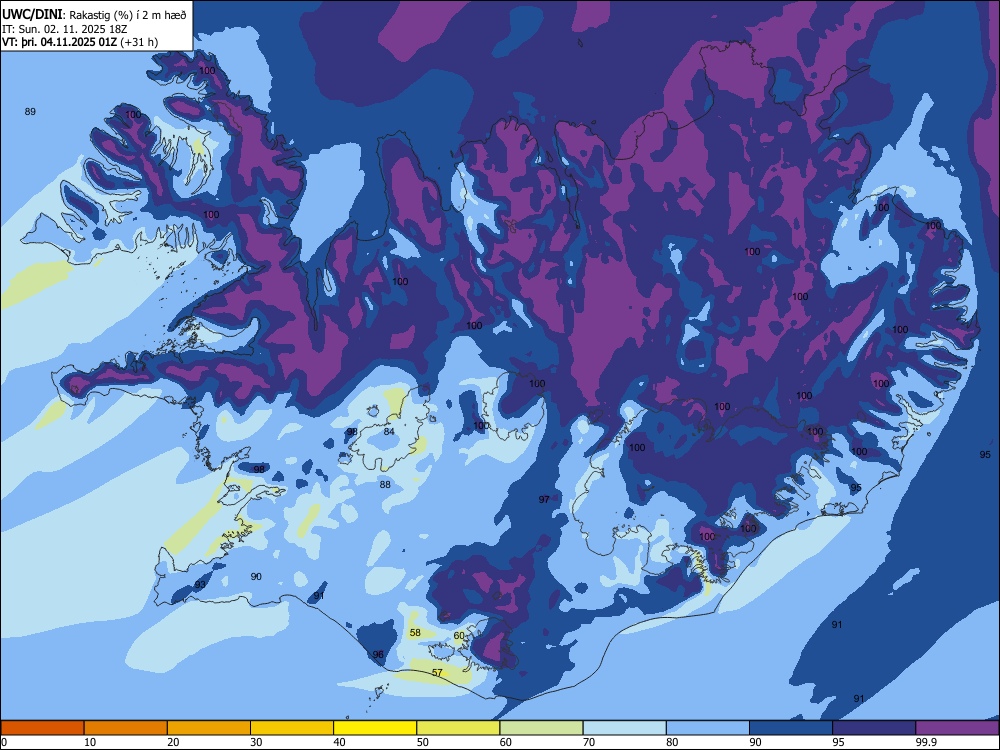Click the '30' legend tick label

click(256, 742)
